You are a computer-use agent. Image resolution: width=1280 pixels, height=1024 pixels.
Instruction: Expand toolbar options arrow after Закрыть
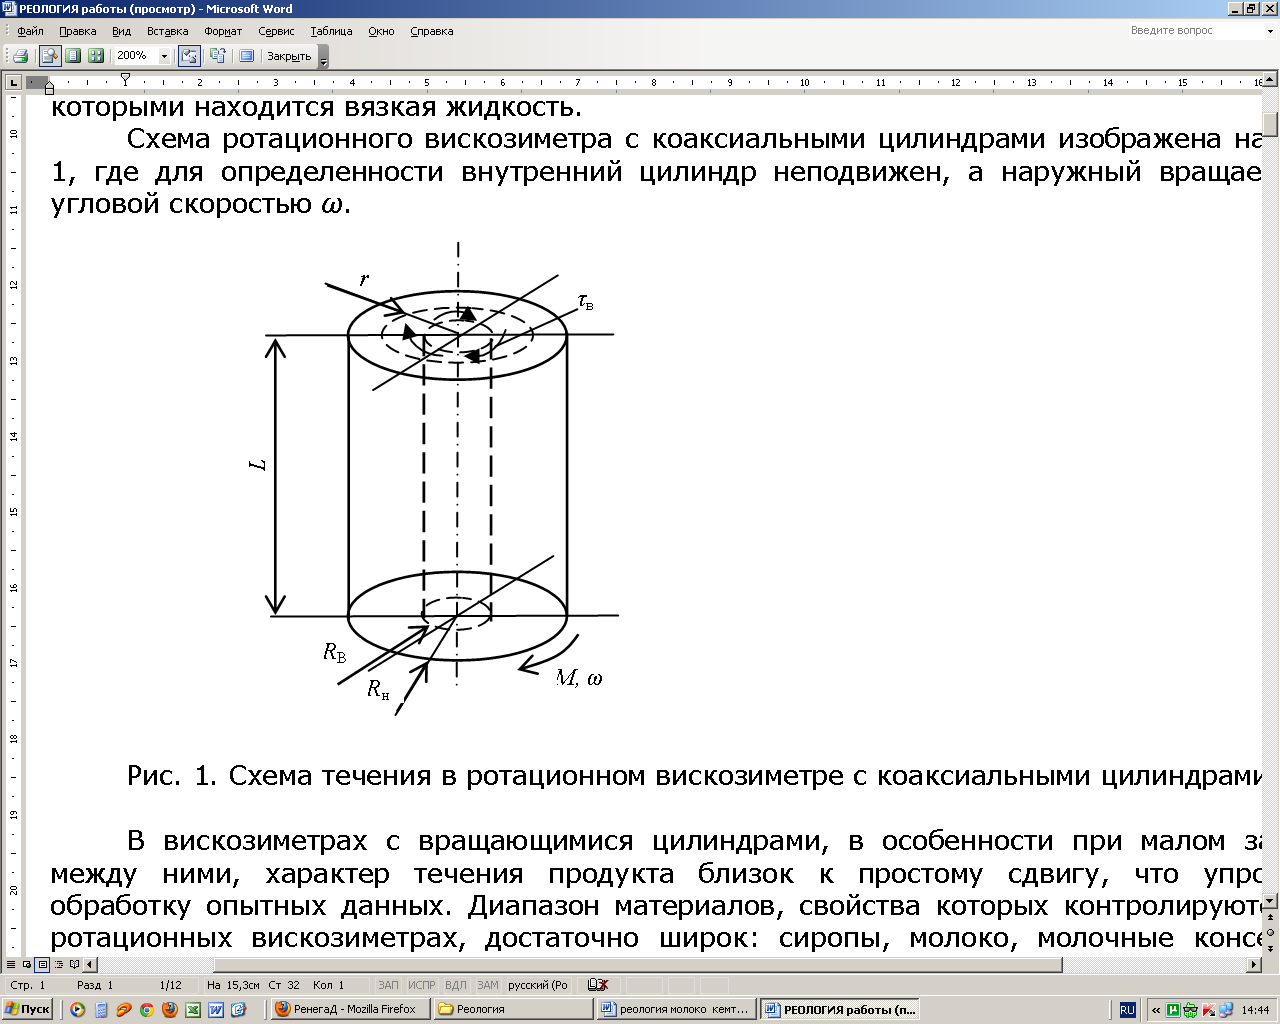(323, 58)
